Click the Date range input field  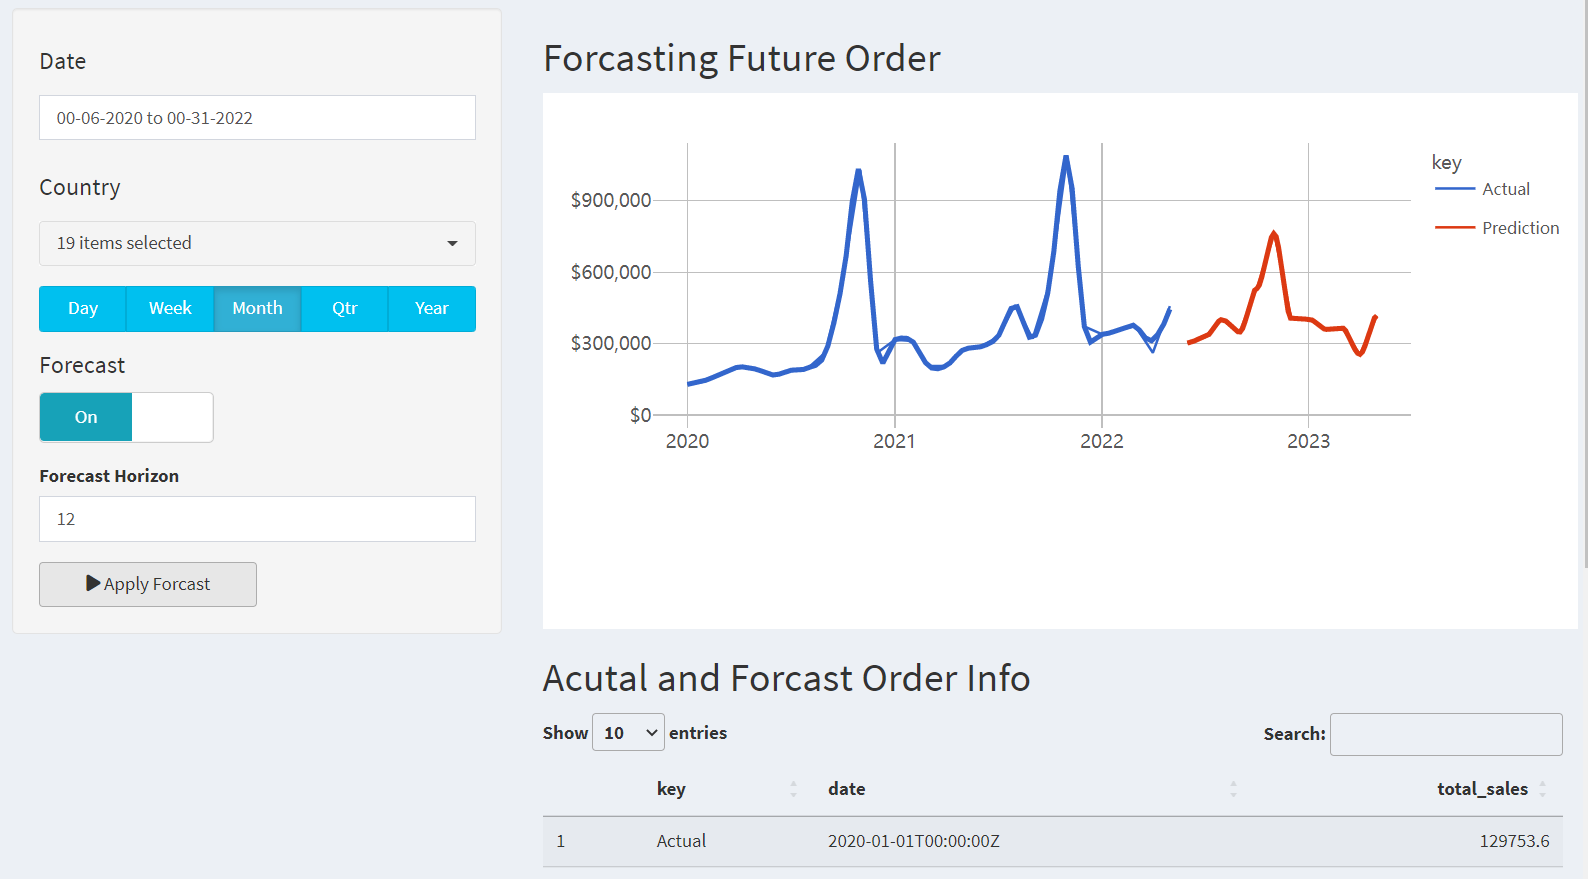257,118
